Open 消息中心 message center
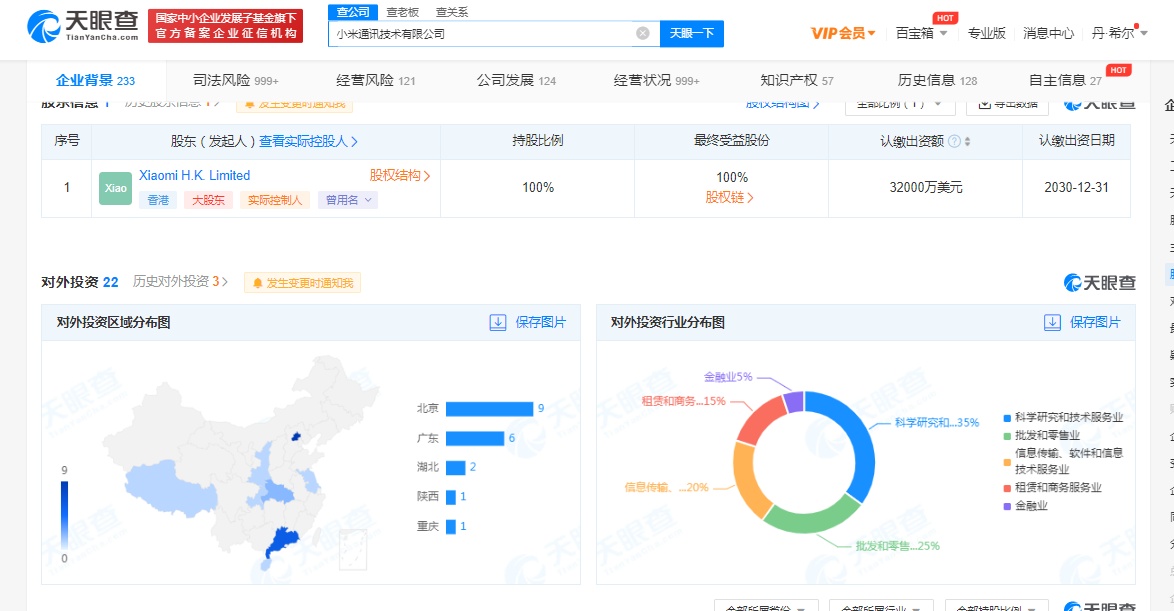Image resolution: width=1174 pixels, height=611 pixels. (1048, 33)
